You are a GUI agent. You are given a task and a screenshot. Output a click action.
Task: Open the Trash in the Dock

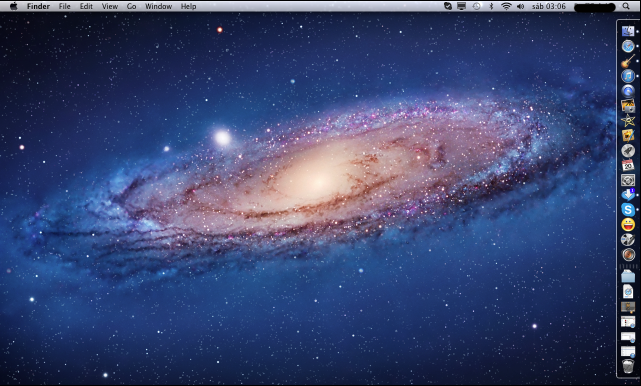pos(628,366)
